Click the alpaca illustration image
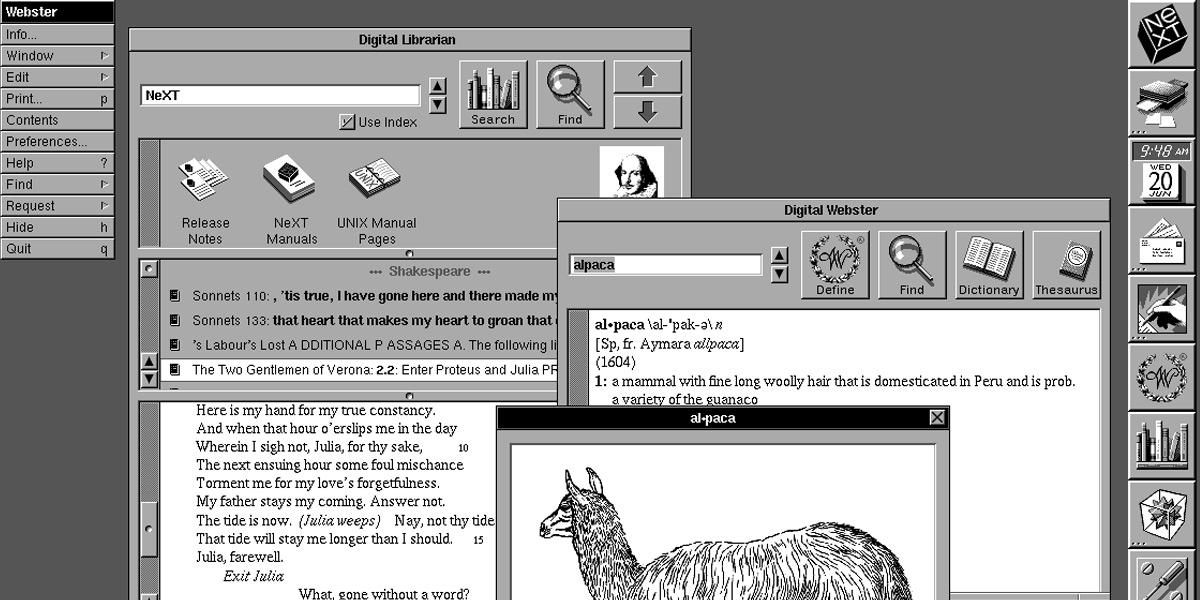Screen dimensions: 1200x600 723,522
